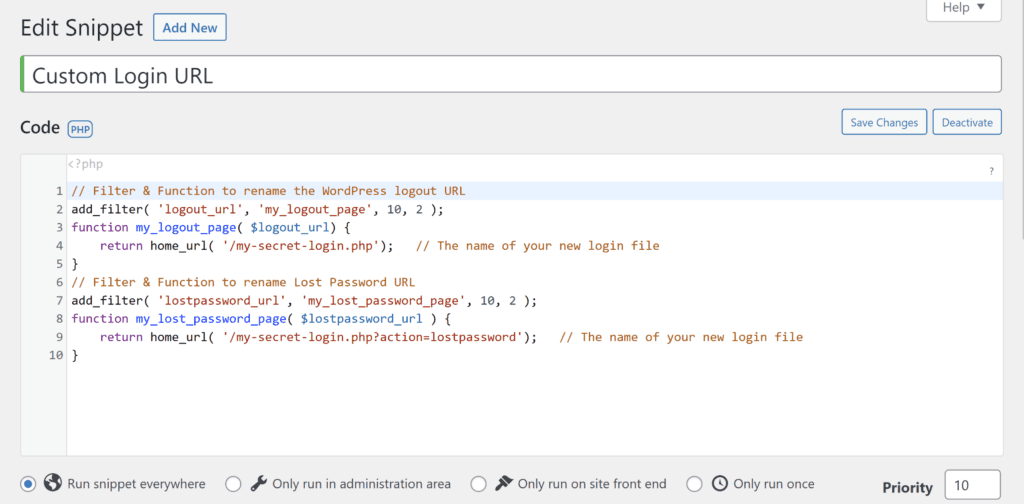Select Only run on site front end radio
The height and width of the screenshot is (504, 1024).
click(x=479, y=484)
